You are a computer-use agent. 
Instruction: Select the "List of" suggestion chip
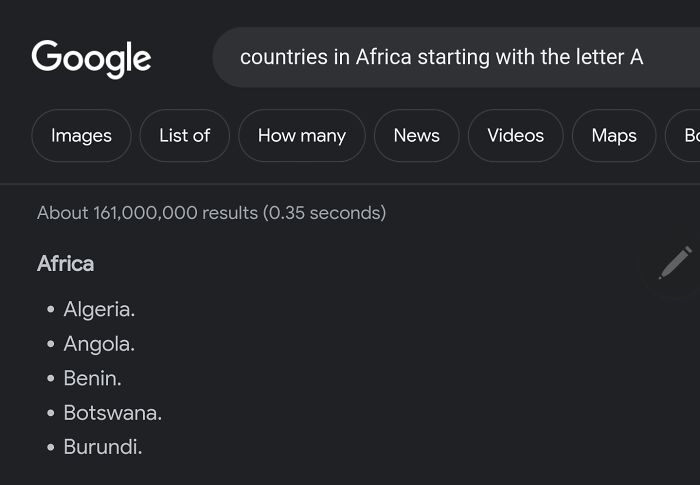coord(184,136)
